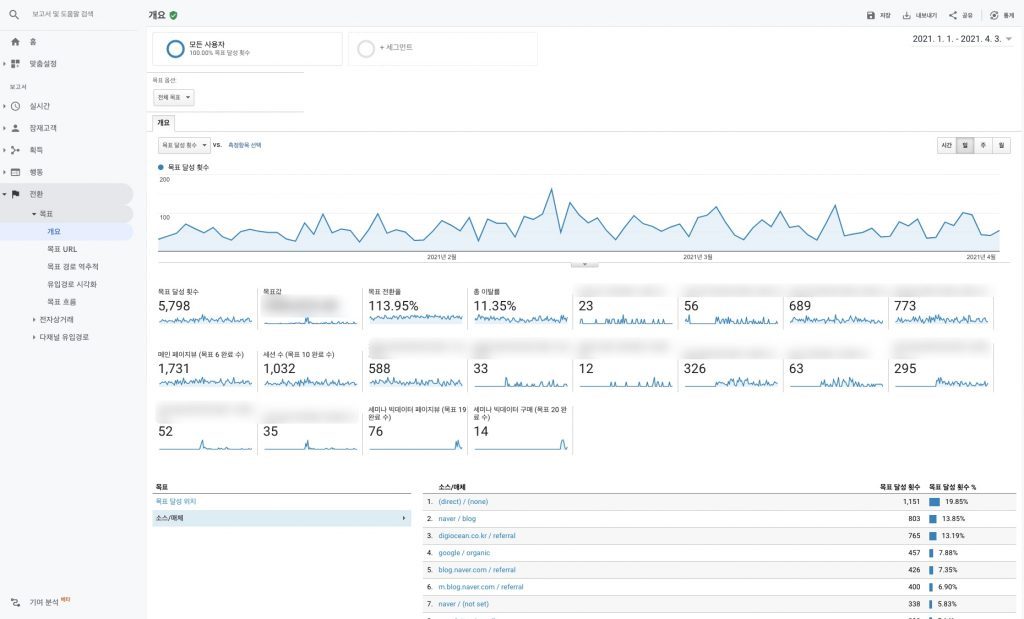Switch chart to Month (월) view
Image resolution: width=1024 pixels, height=619 pixels.
(1001, 145)
